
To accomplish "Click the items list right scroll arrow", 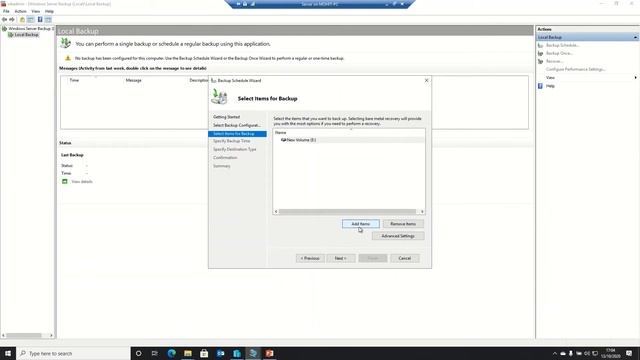I will (422, 211).
